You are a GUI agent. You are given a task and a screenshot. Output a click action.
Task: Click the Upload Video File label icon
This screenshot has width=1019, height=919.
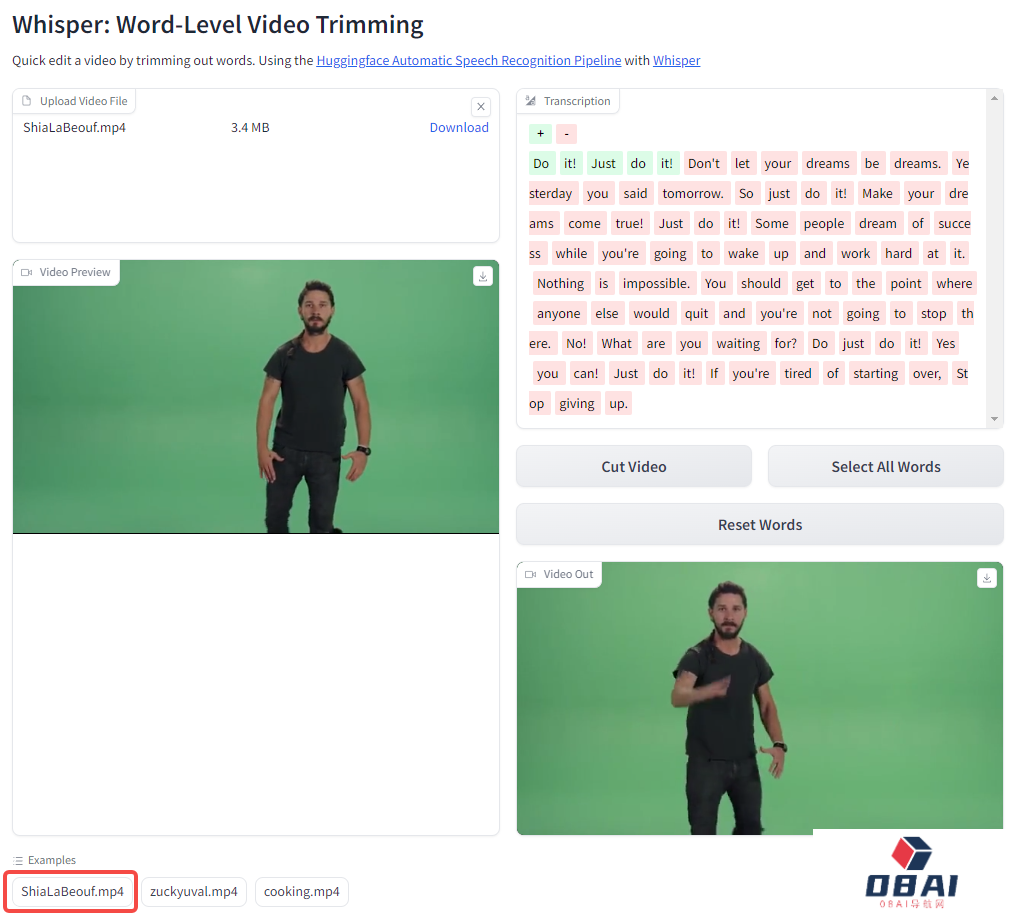[x=27, y=101]
